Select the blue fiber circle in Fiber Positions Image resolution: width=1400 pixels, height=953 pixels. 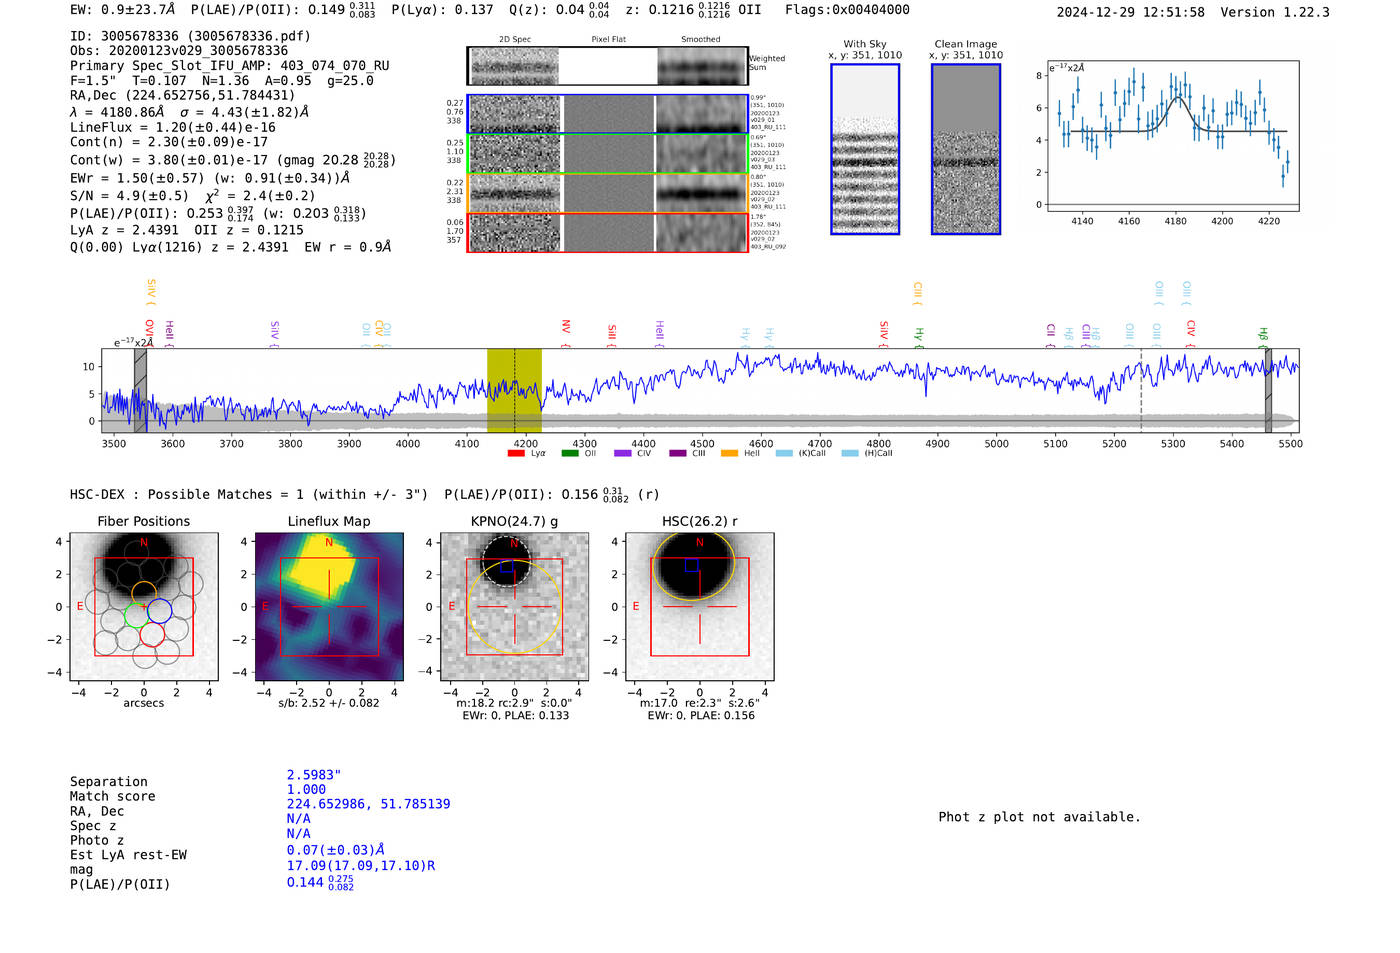click(x=160, y=610)
